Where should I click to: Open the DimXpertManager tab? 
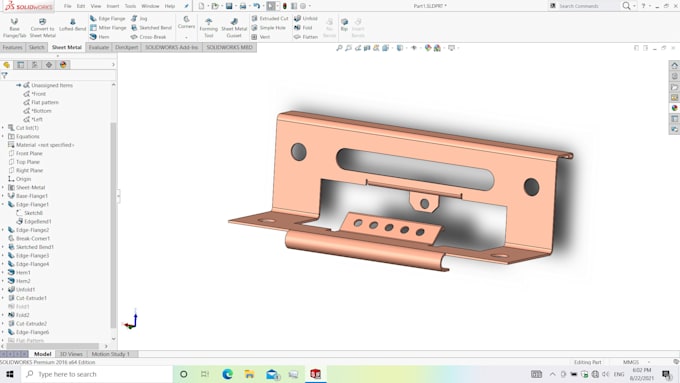49,65
